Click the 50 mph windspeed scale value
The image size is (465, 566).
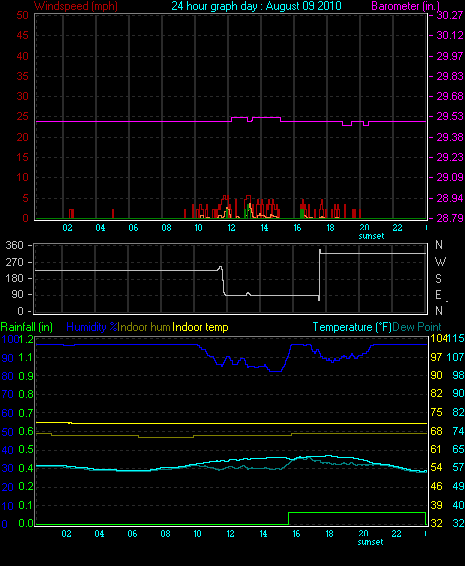pos(22,15)
